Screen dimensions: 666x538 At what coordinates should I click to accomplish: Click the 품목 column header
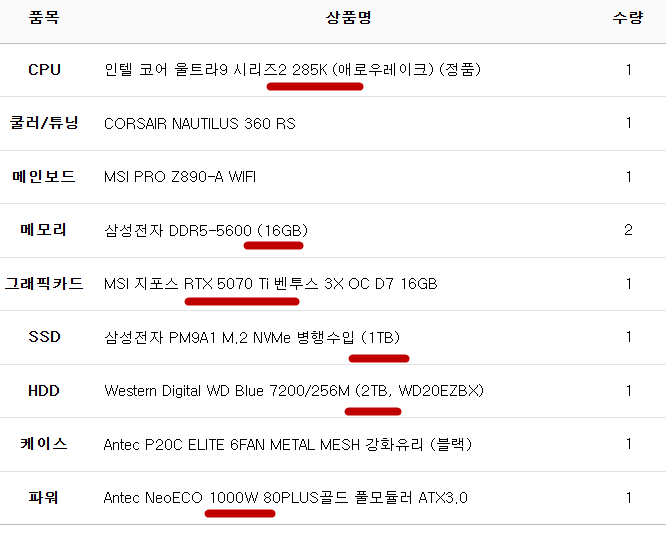tap(44, 18)
